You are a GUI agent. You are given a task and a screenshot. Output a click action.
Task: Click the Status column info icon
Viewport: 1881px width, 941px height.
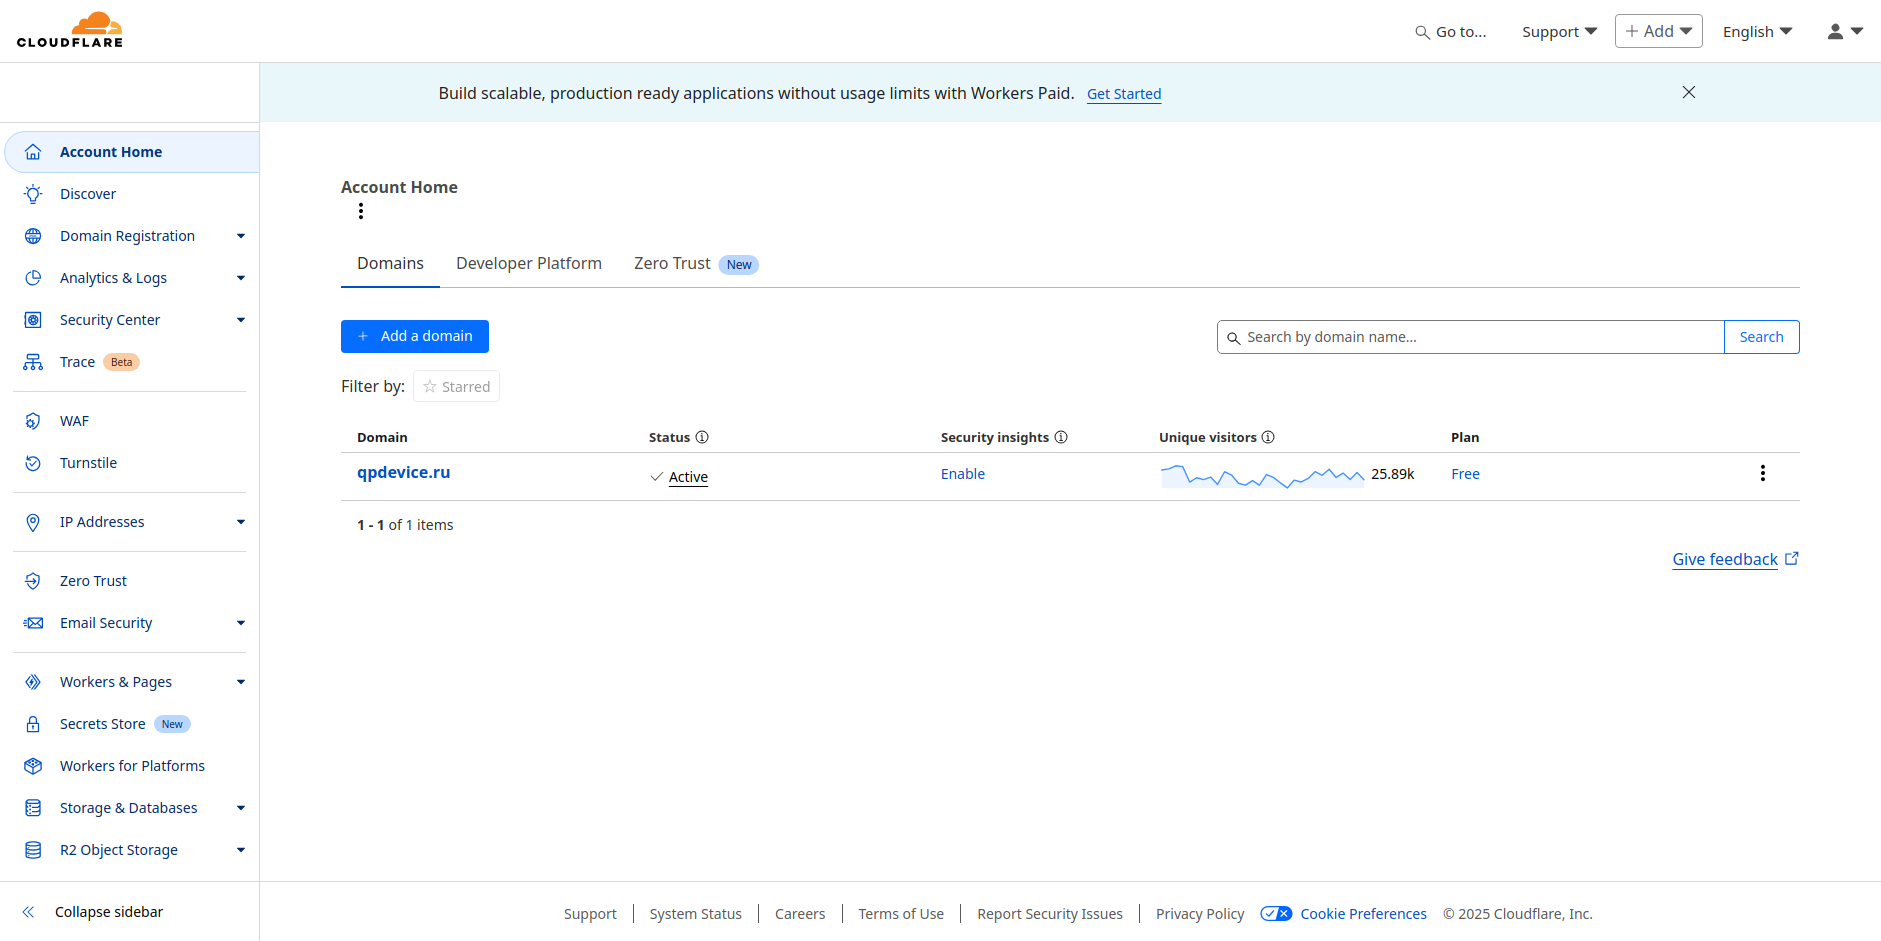(702, 437)
